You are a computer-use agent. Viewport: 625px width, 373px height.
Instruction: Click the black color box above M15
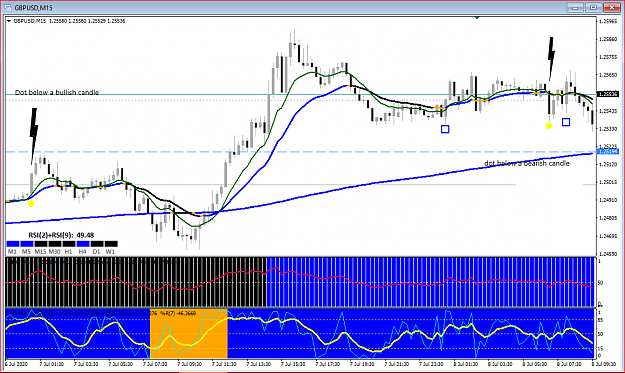click(x=41, y=244)
